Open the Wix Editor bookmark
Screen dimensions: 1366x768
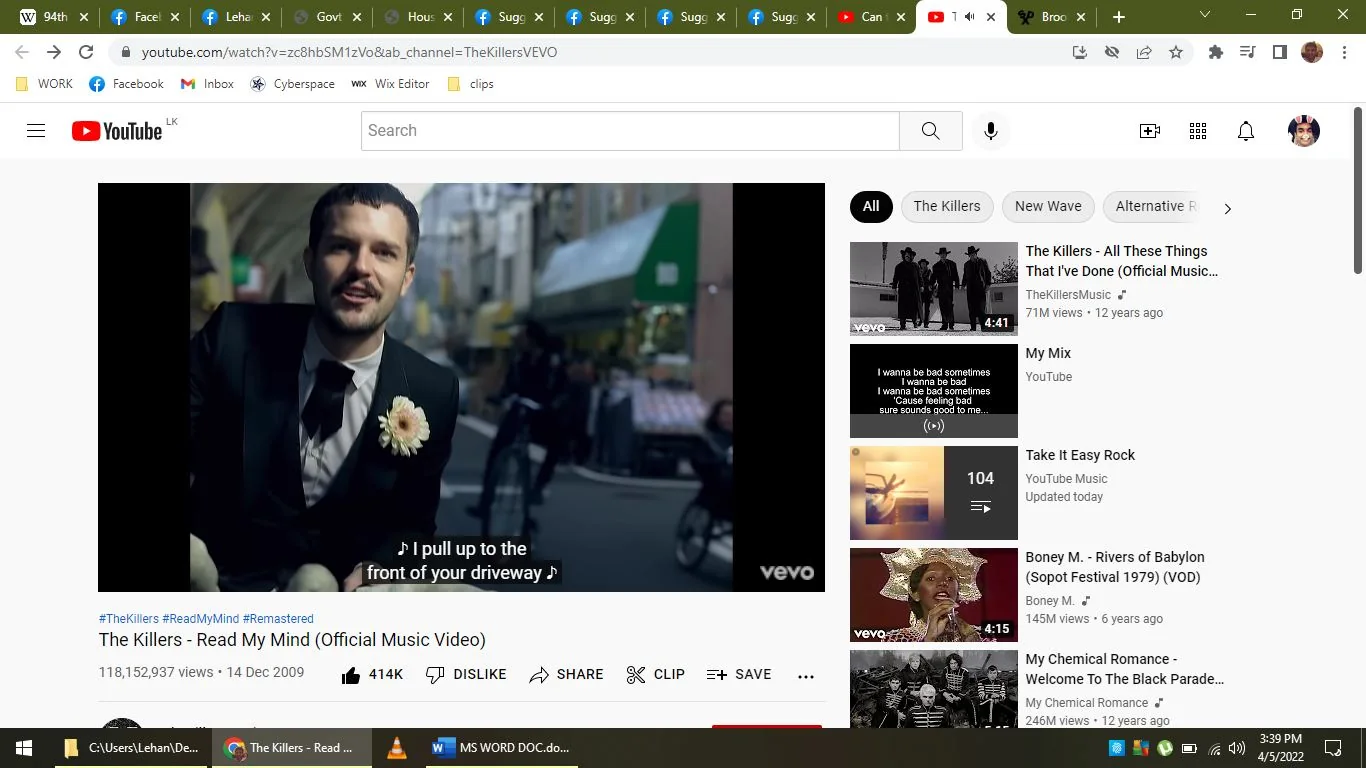pyautogui.click(x=390, y=84)
